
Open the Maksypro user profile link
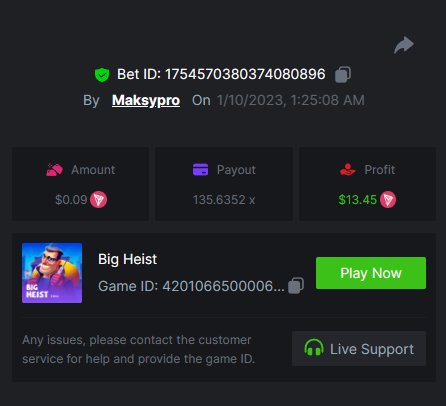pos(146,100)
